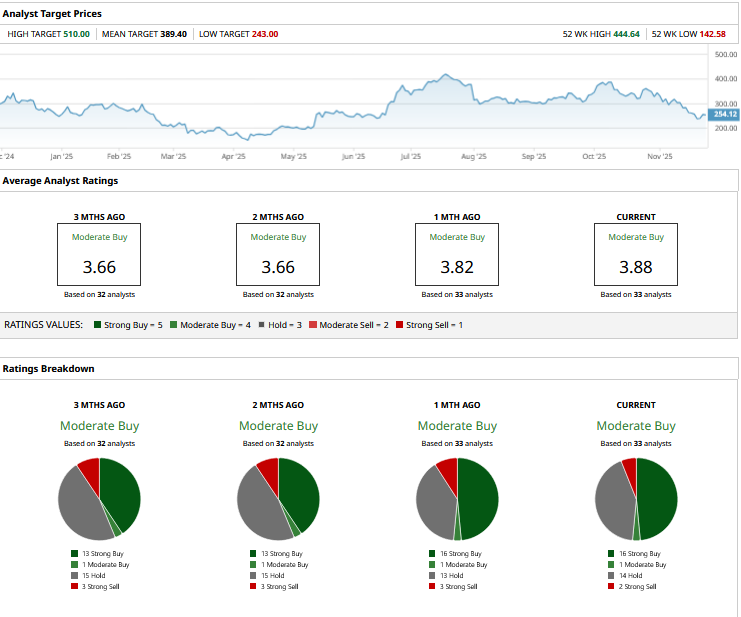Click the current 3.88 average rating box
The image size is (741, 617).
636,254
